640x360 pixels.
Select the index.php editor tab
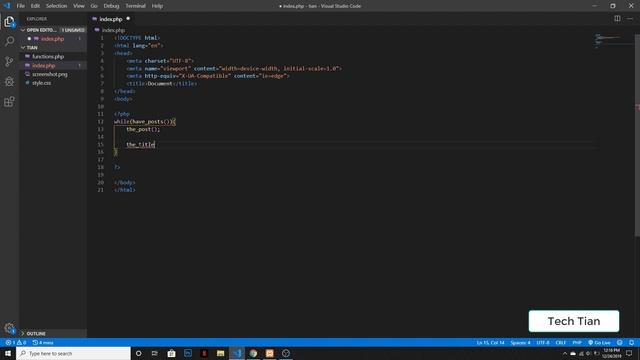coord(111,19)
